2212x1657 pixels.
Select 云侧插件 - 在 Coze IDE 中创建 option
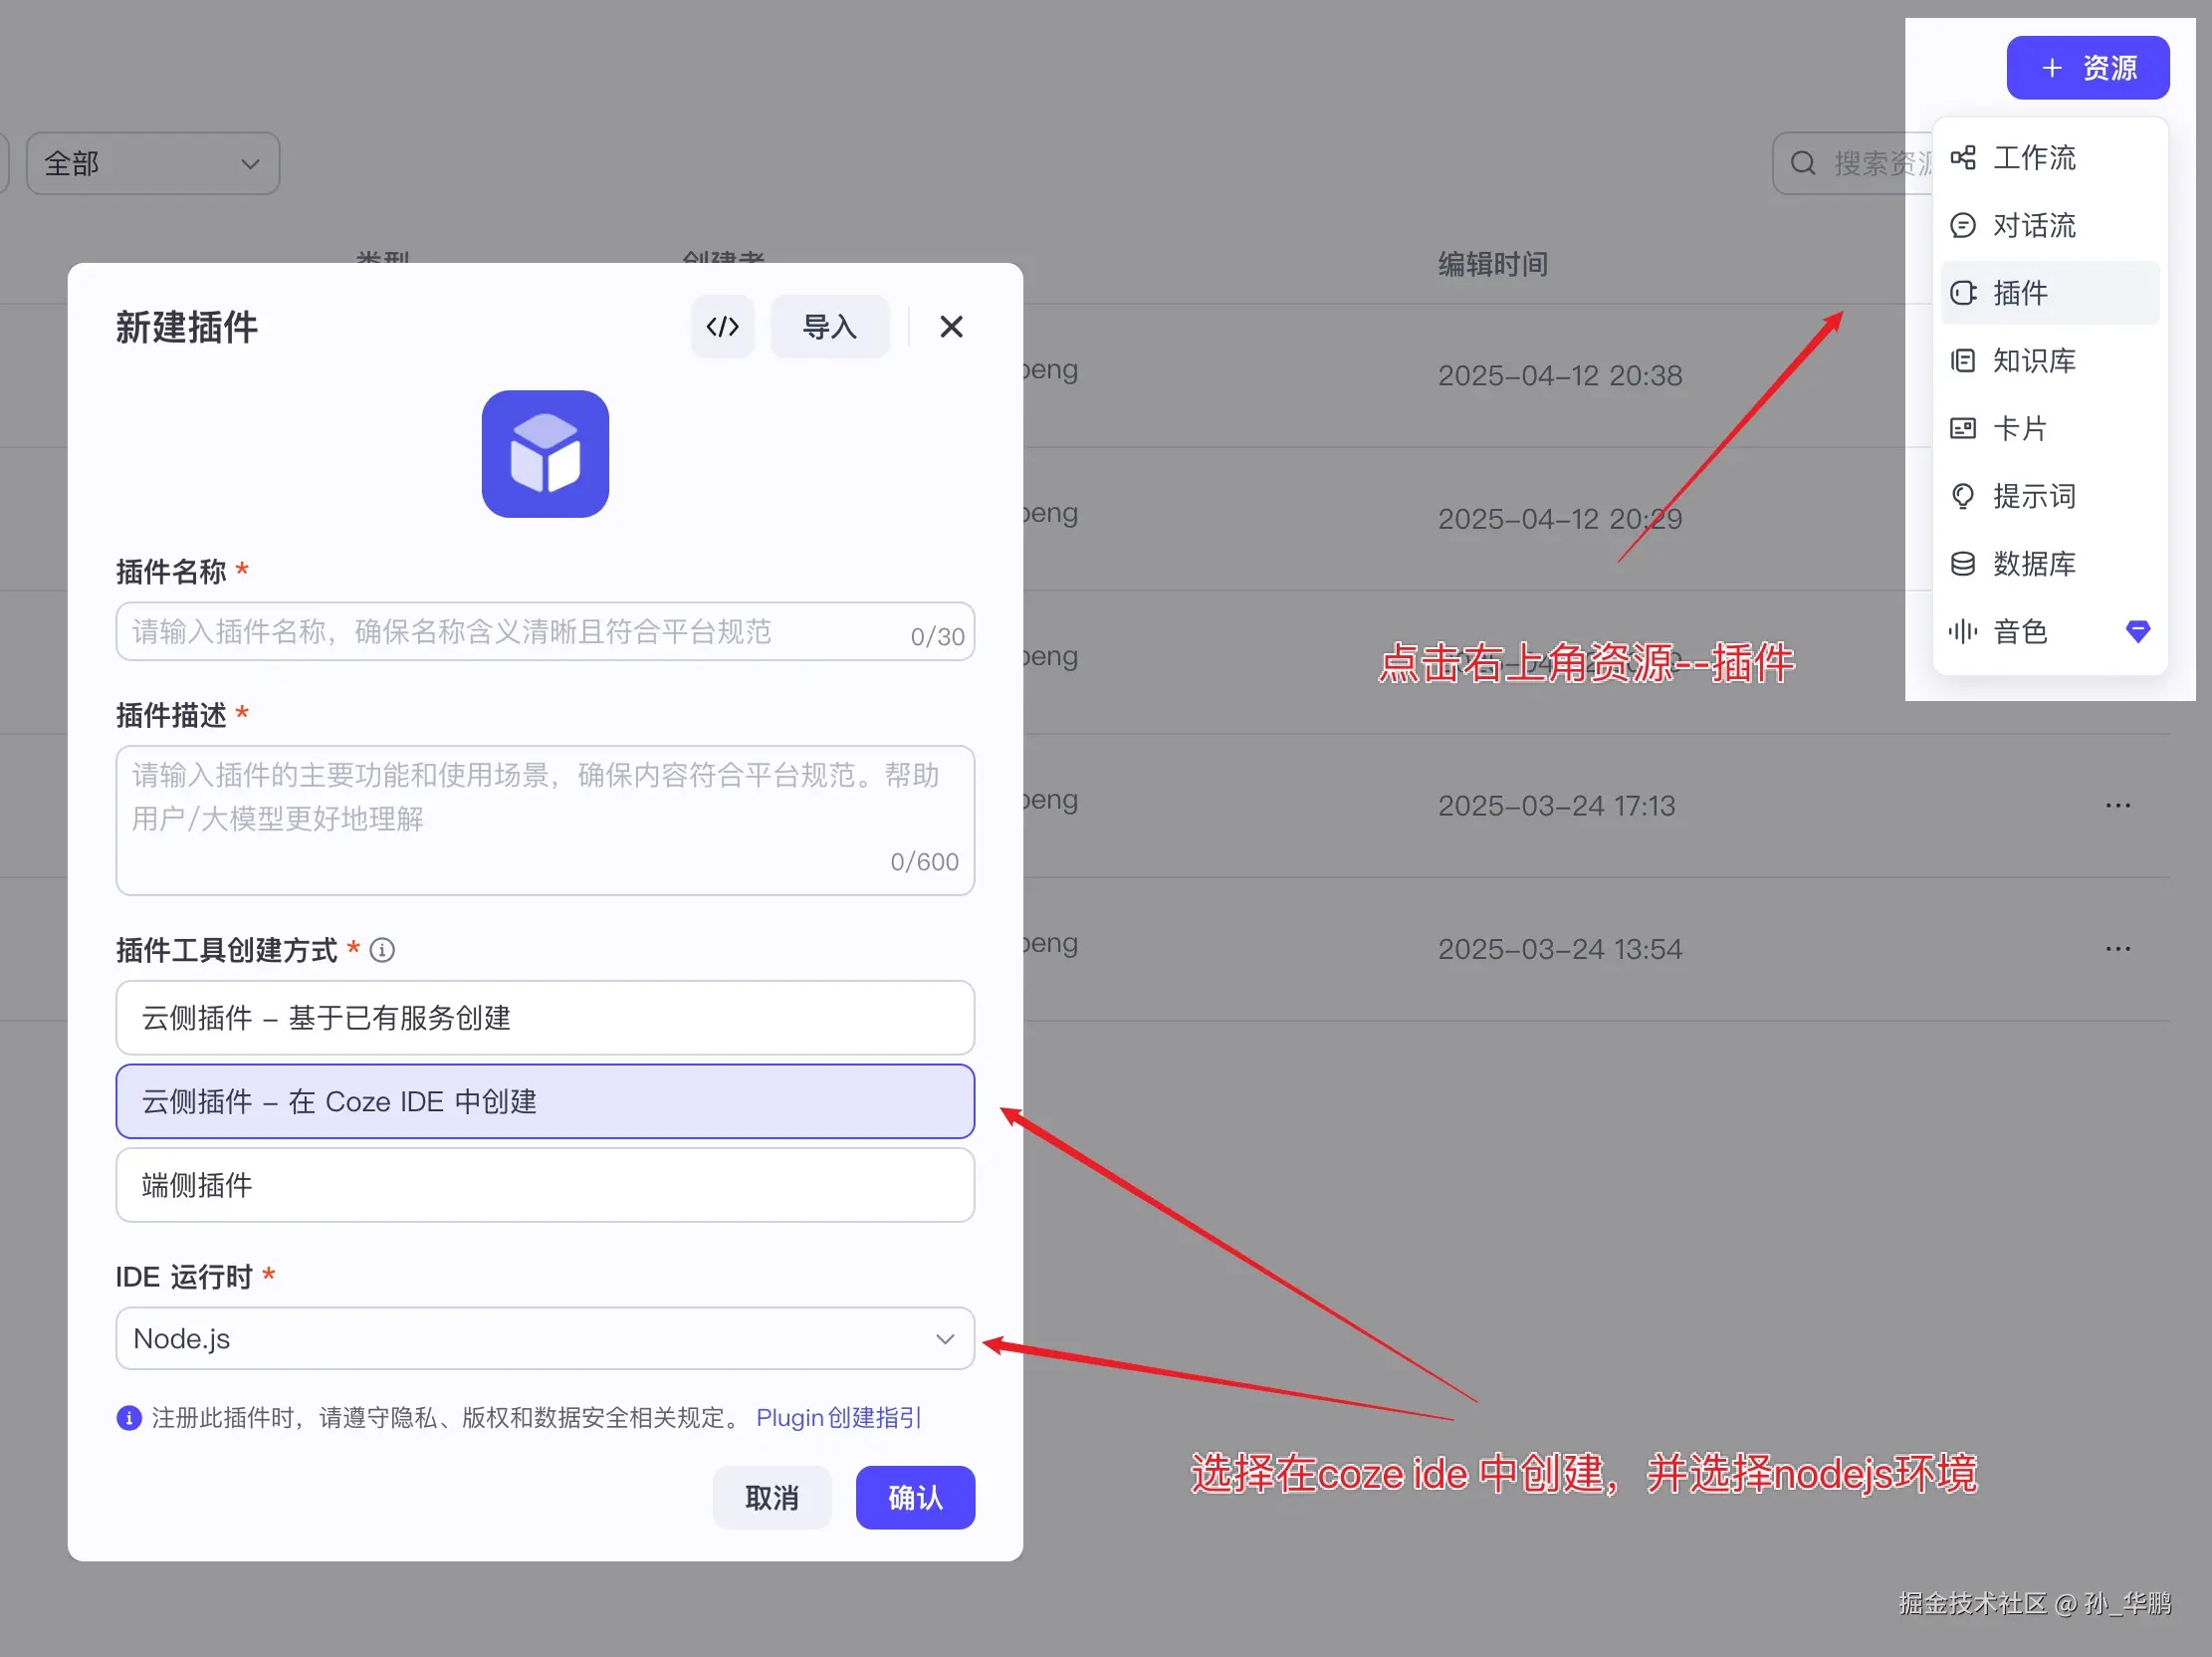click(545, 1101)
